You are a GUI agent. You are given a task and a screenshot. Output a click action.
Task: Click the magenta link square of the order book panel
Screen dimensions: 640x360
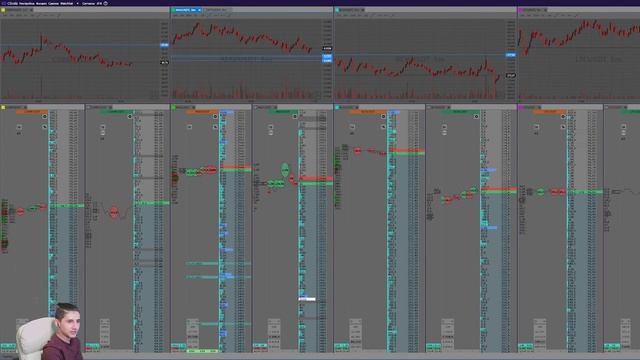[520, 107]
